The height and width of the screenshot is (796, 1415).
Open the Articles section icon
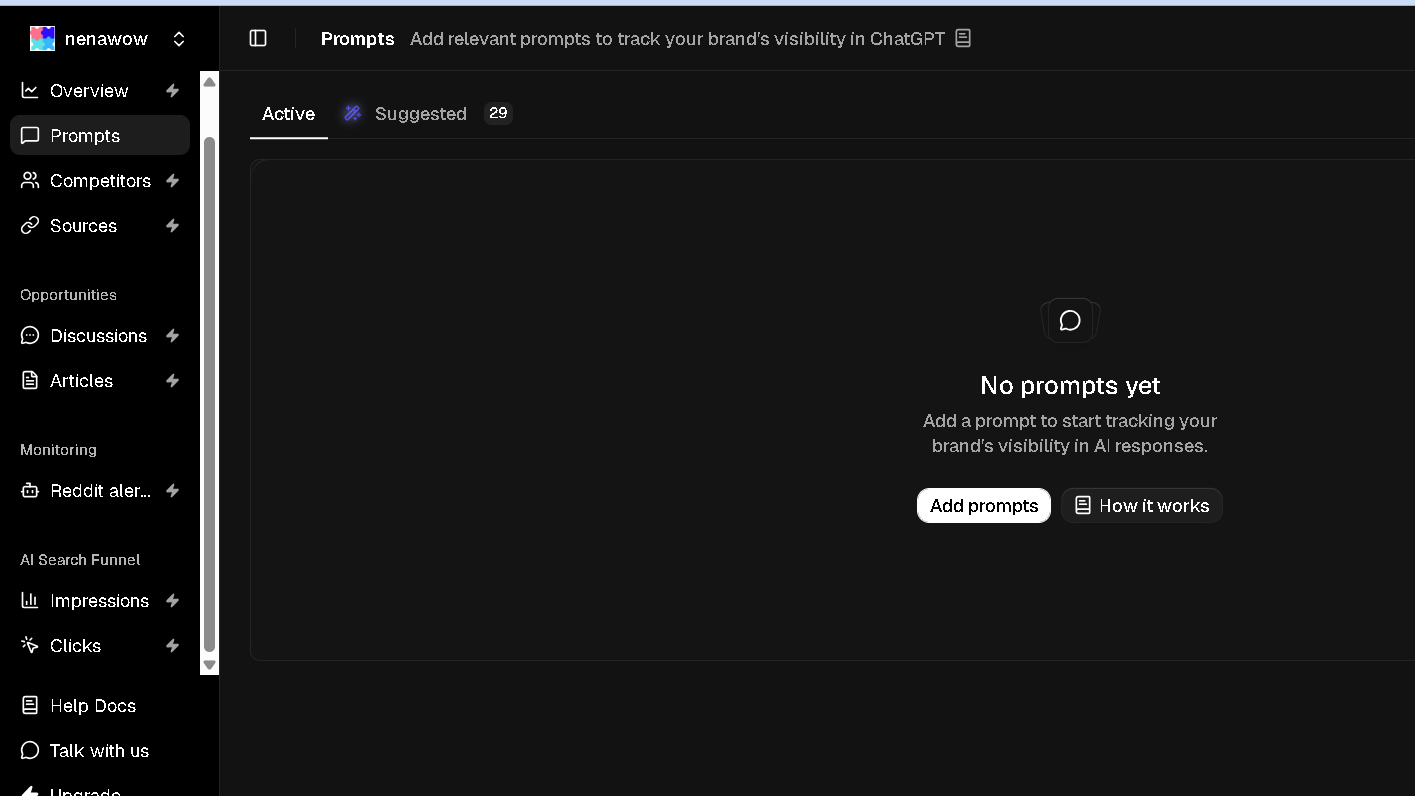29,380
